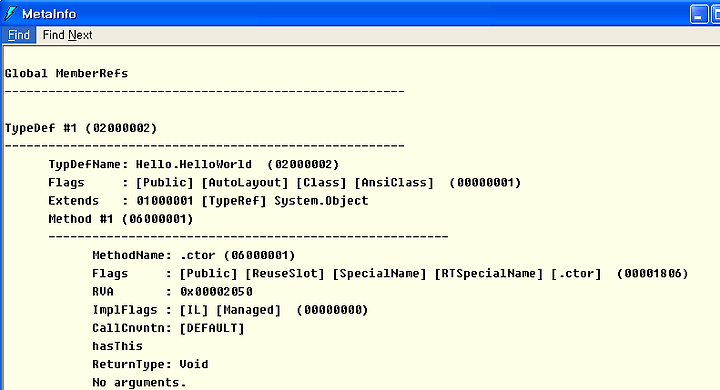Click the method flags line with [ReuseSlot]
Screen dimensions: 720x390
coord(390,273)
